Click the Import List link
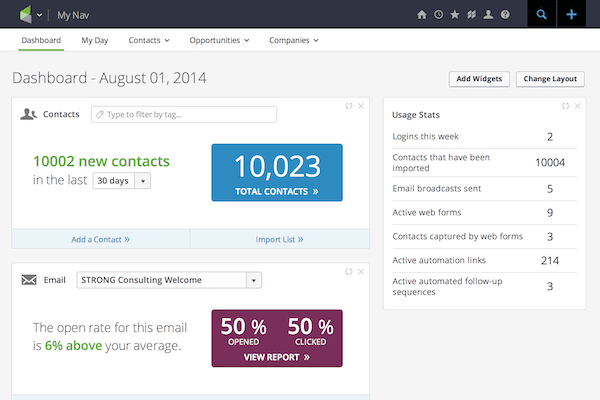Screen dimensions: 600x400 [x=279, y=239]
